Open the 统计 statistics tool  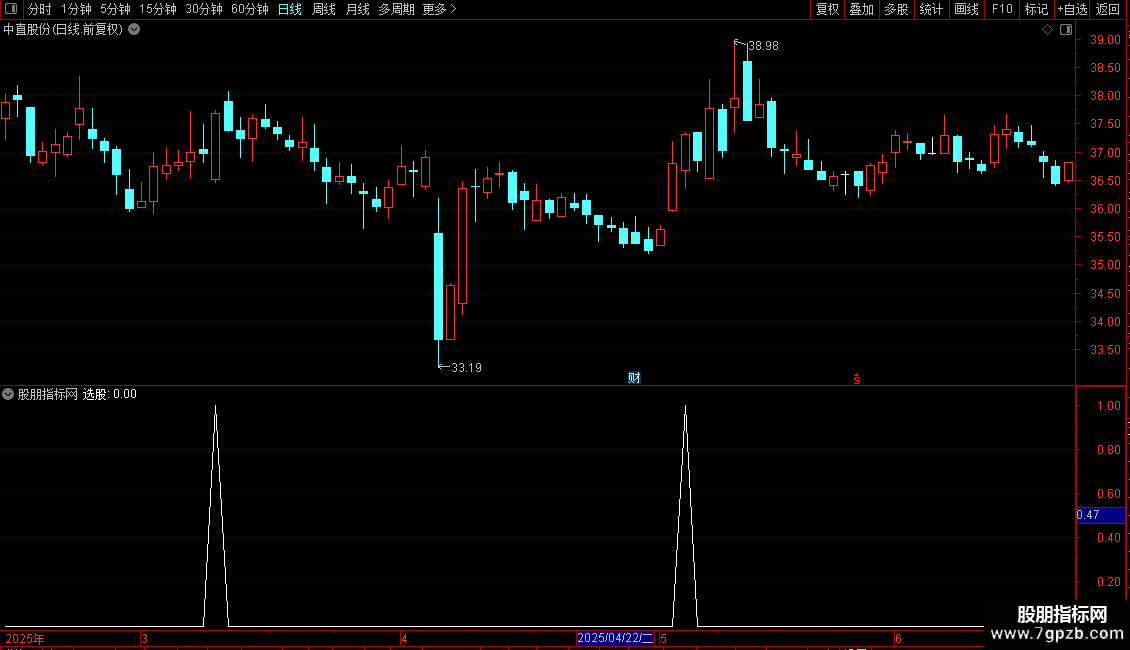click(x=931, y=9)
